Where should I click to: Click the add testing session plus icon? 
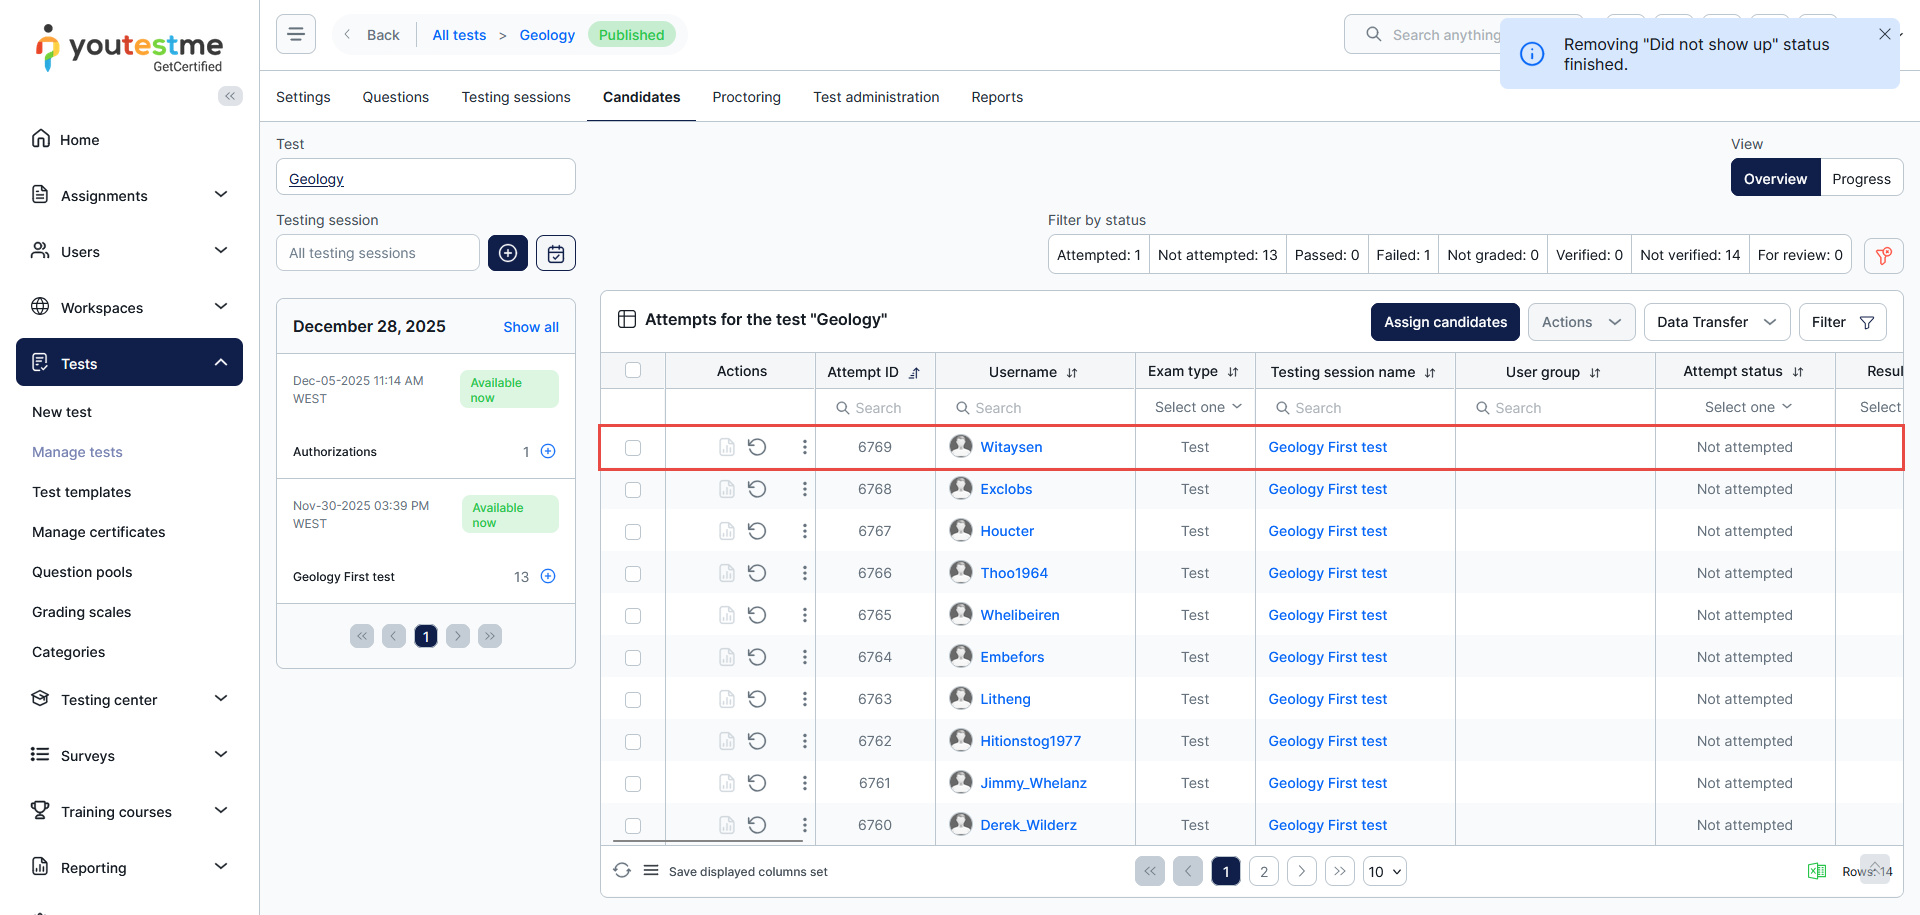tap(508, 253)
